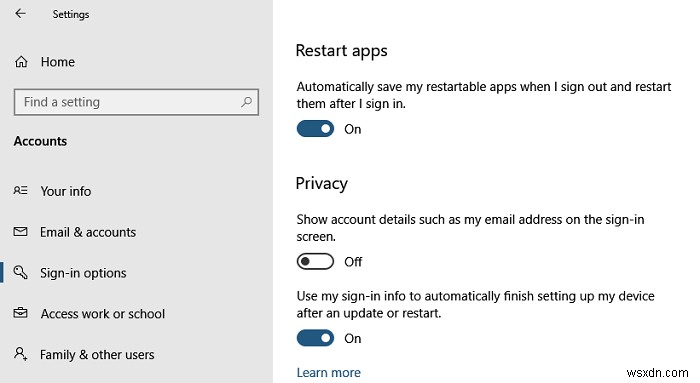
Task: Click the 'Automatically save my restartable apps' description
Action: click(484, 95)
